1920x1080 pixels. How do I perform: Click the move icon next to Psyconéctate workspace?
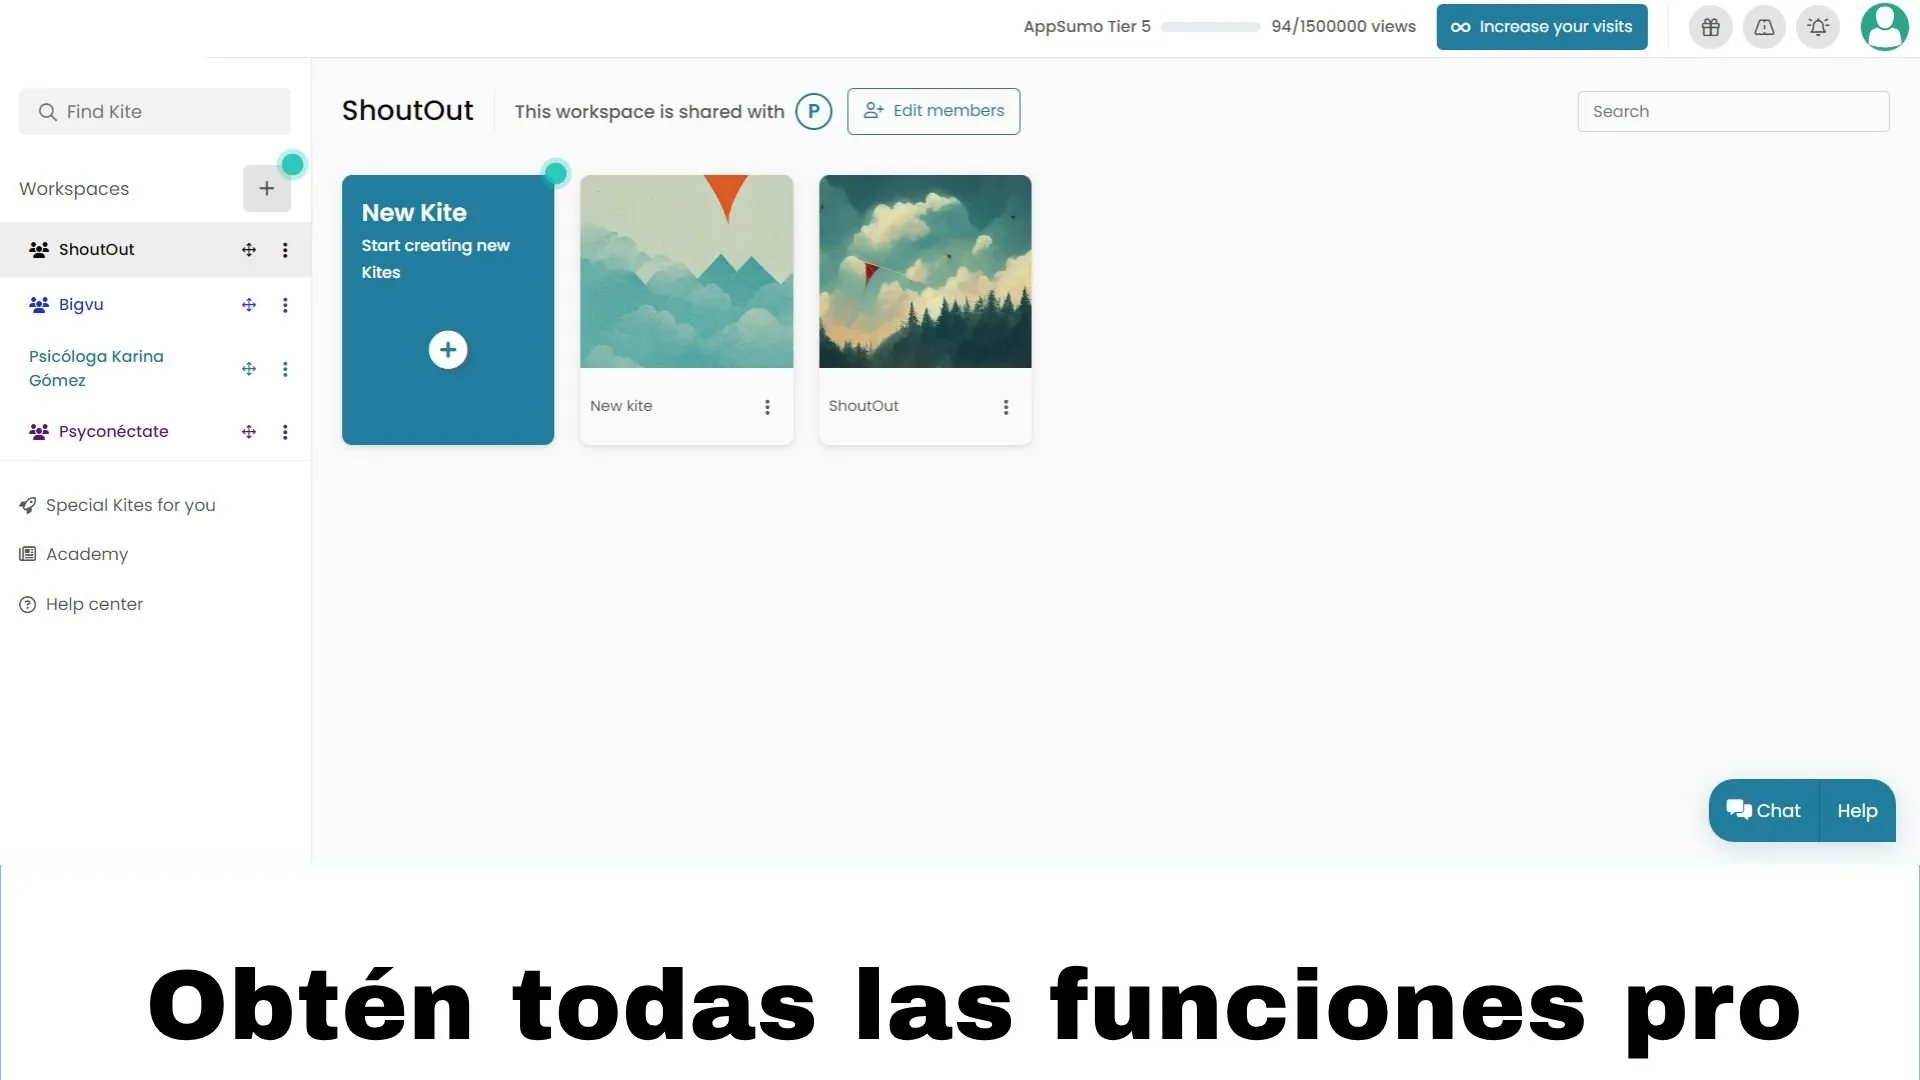[x=249, y=432]
